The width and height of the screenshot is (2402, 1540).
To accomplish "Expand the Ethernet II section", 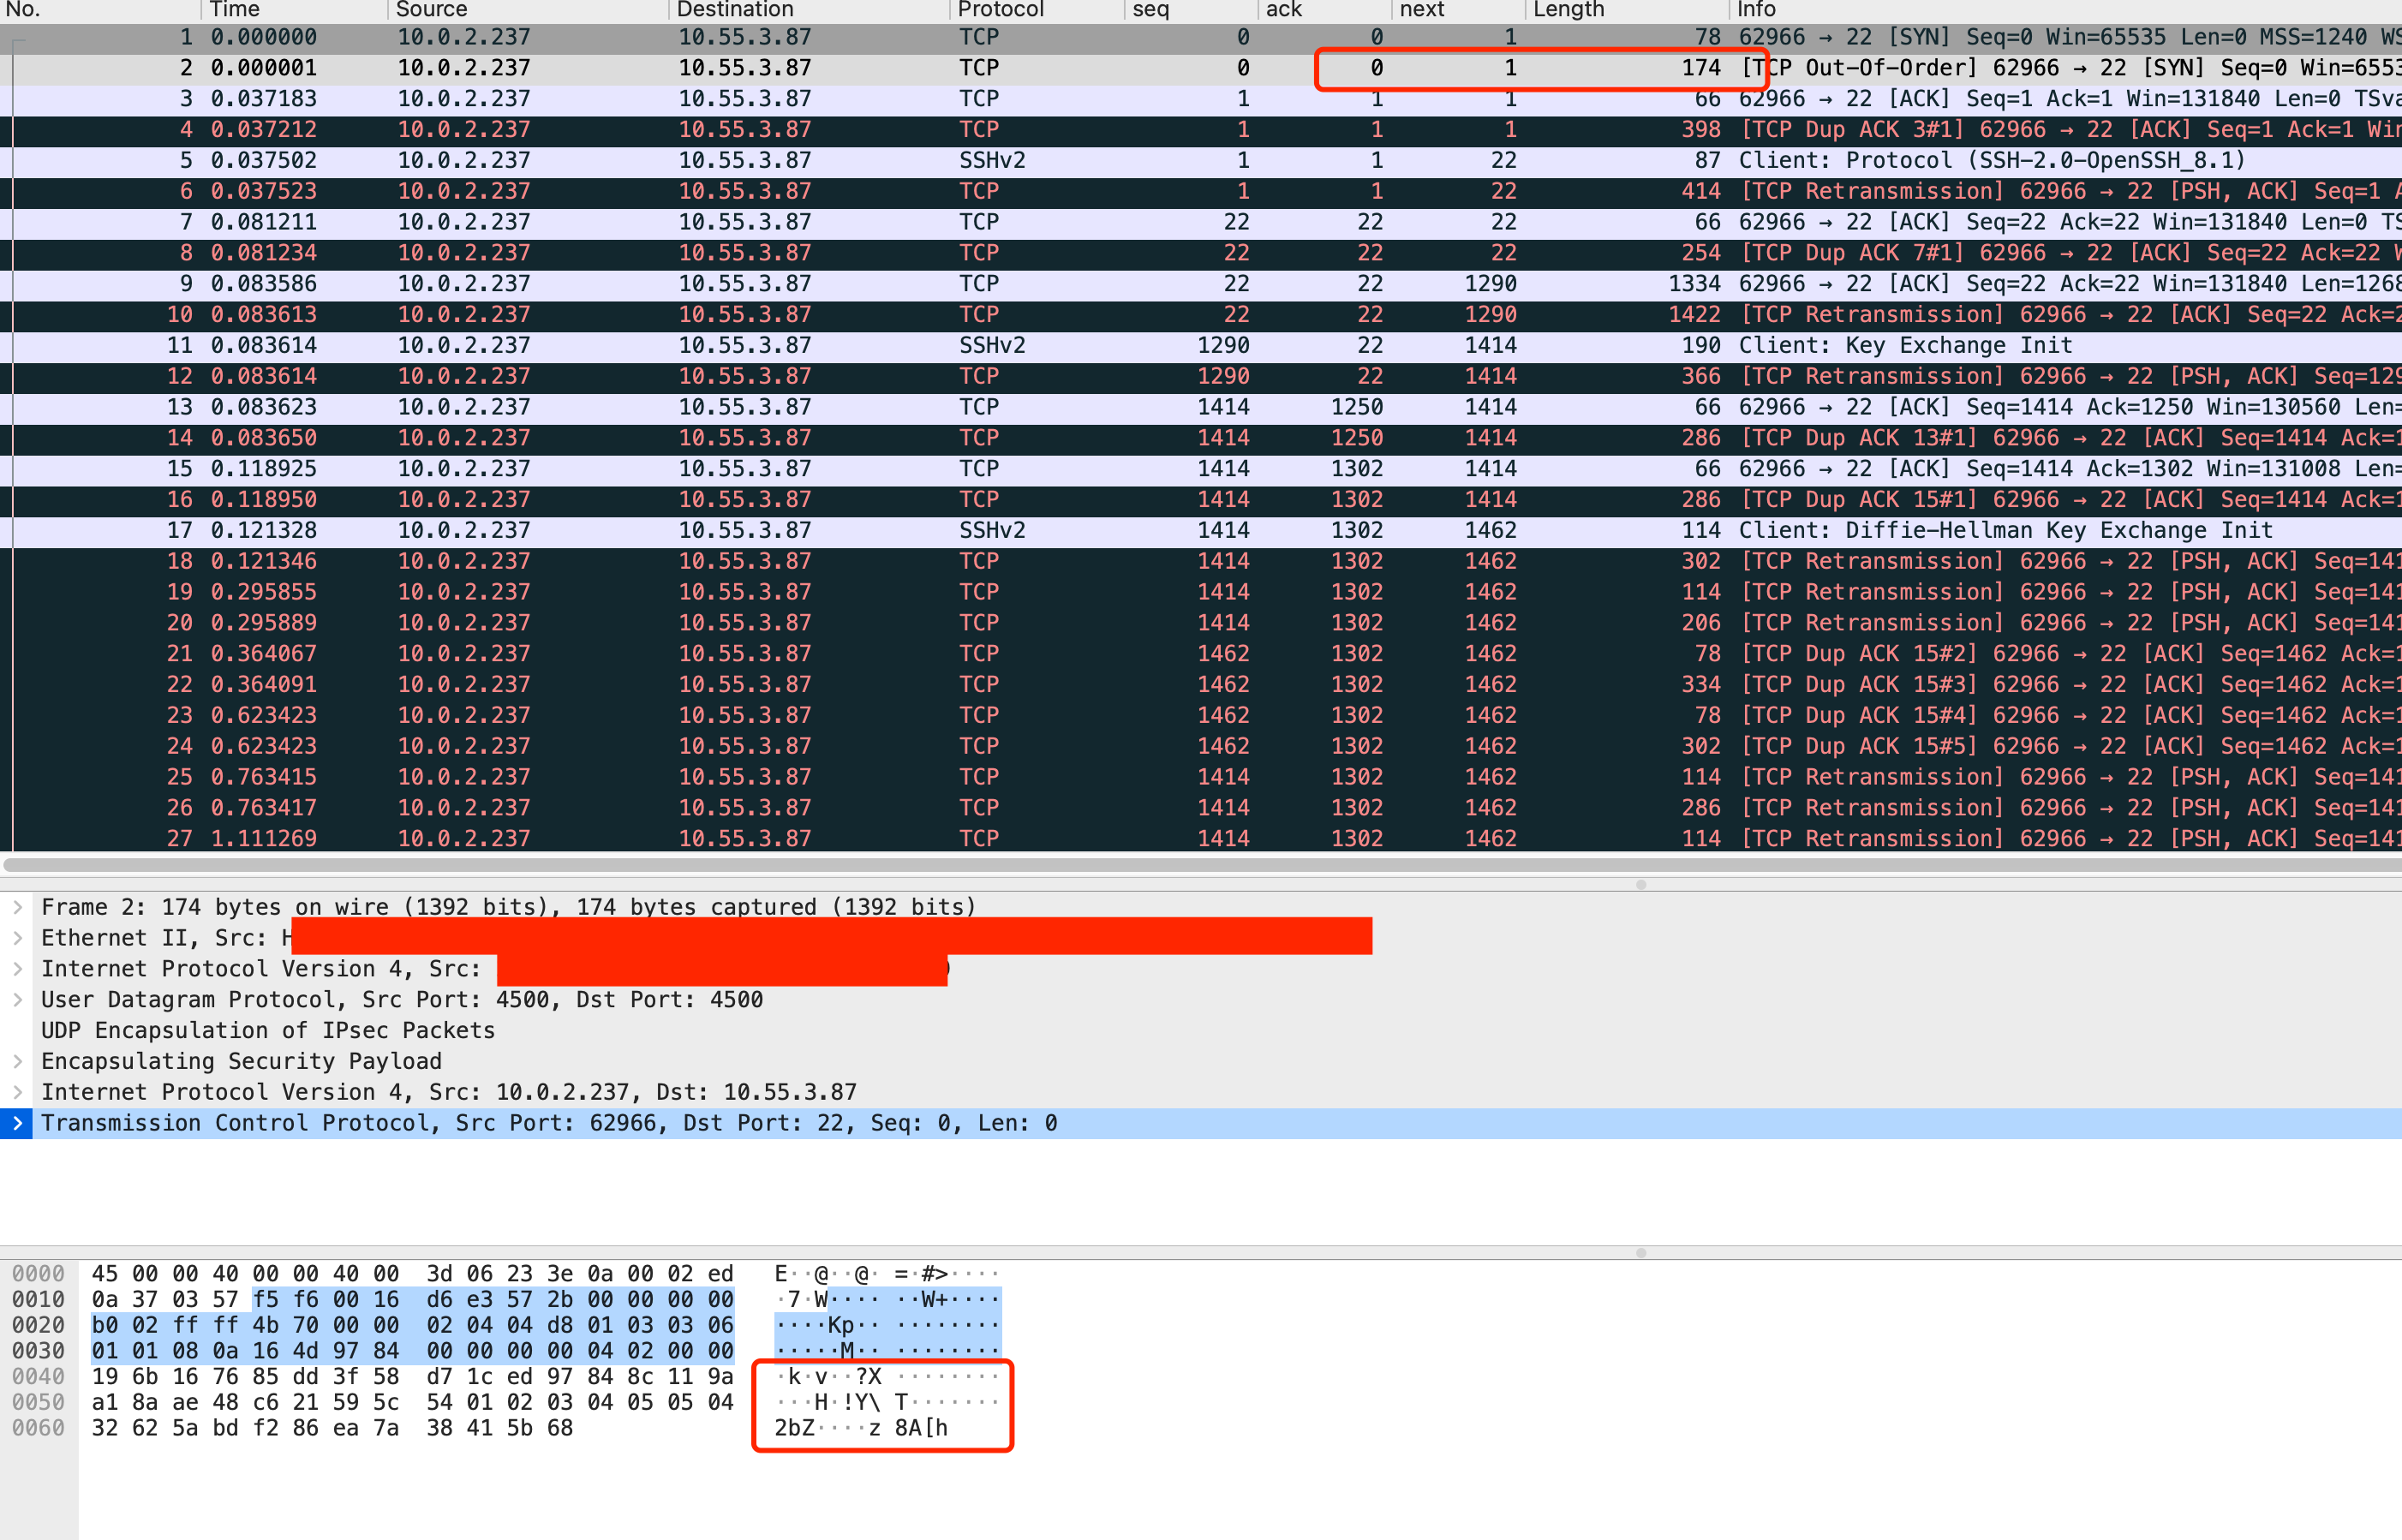I will tap(17, 938).
